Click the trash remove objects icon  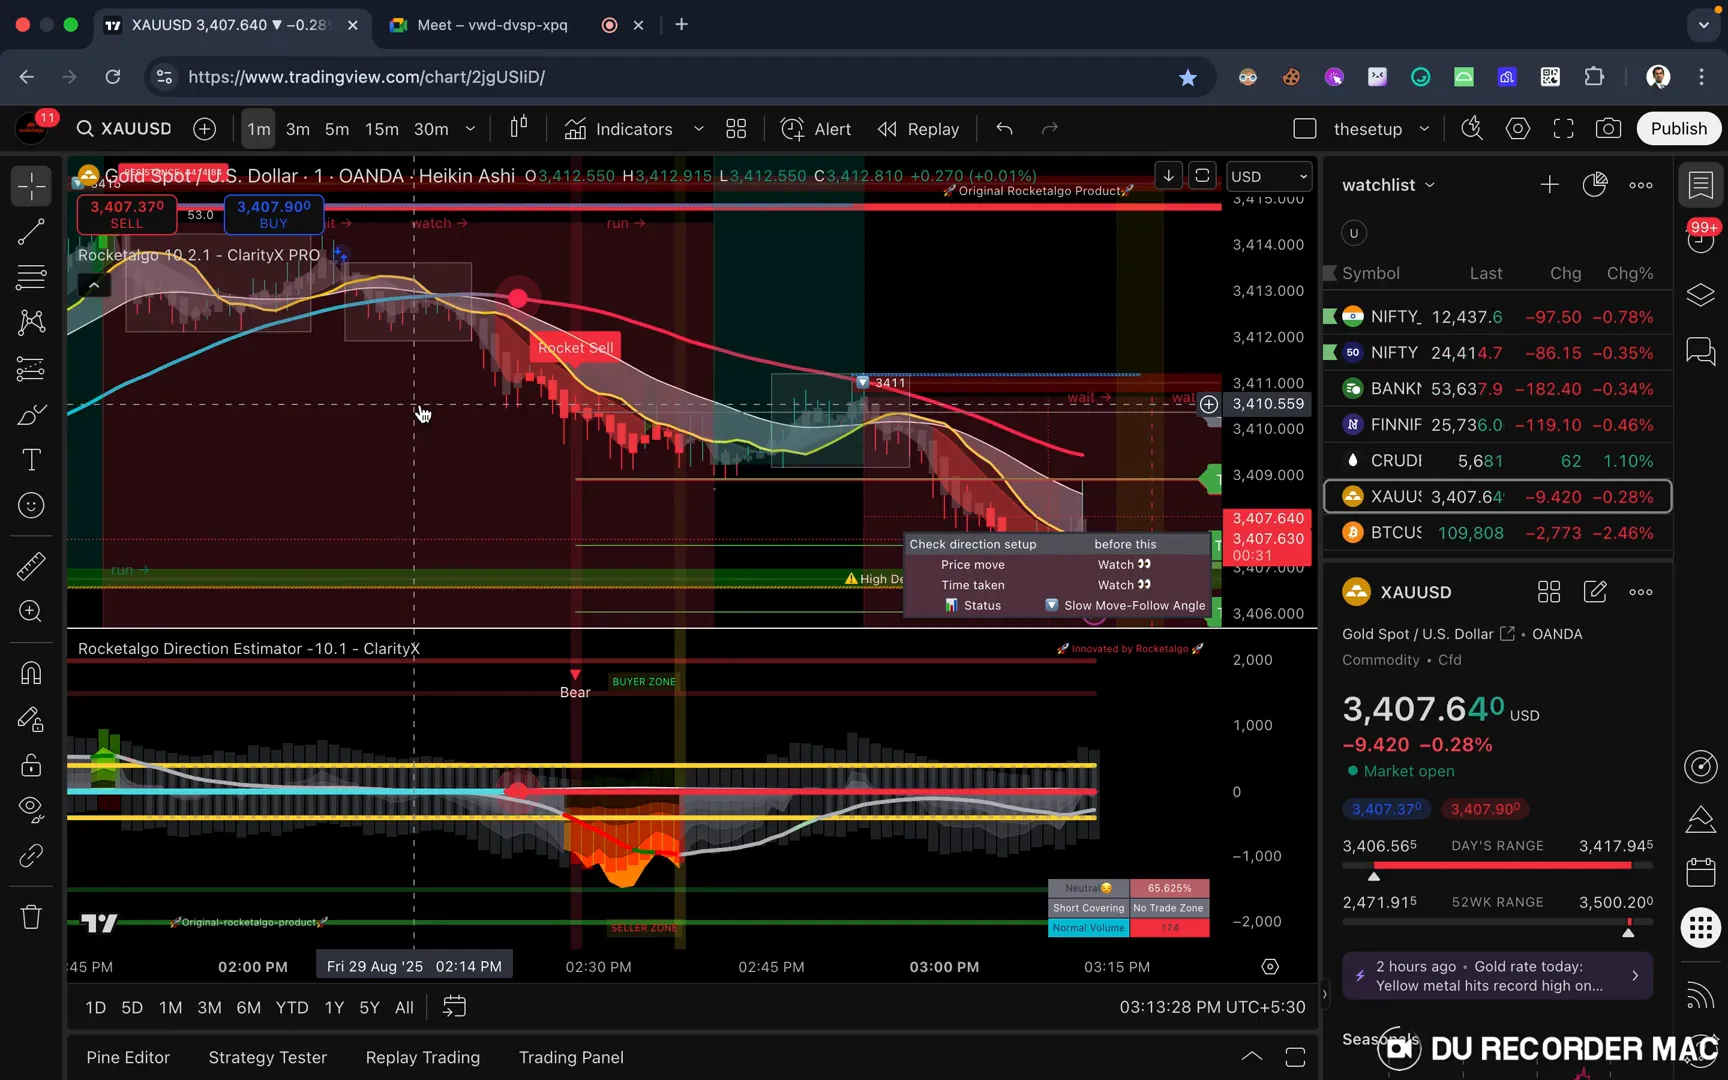tap(31, 917)
